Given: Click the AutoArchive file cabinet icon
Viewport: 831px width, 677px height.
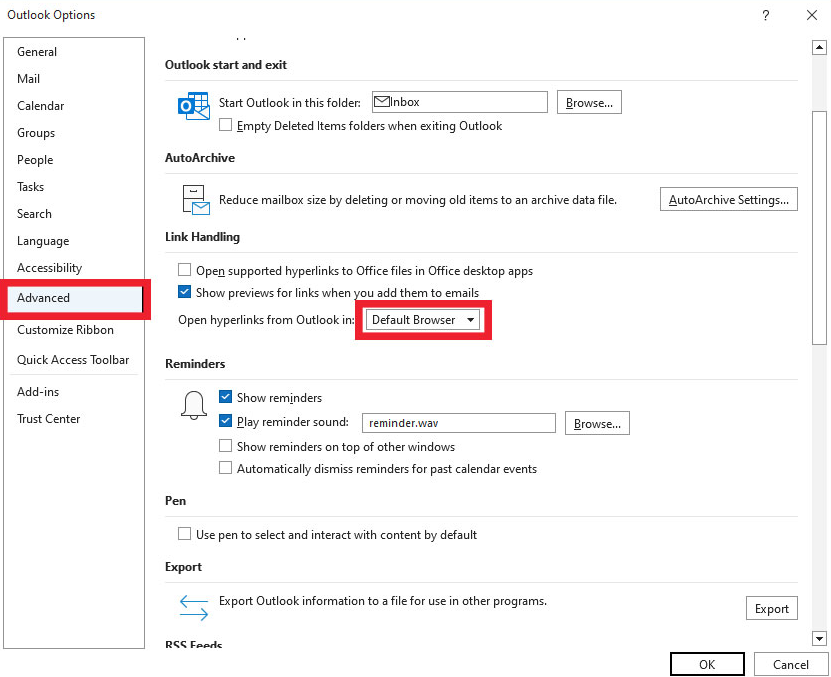Looking at the screenshot, I should coord(196,199).
